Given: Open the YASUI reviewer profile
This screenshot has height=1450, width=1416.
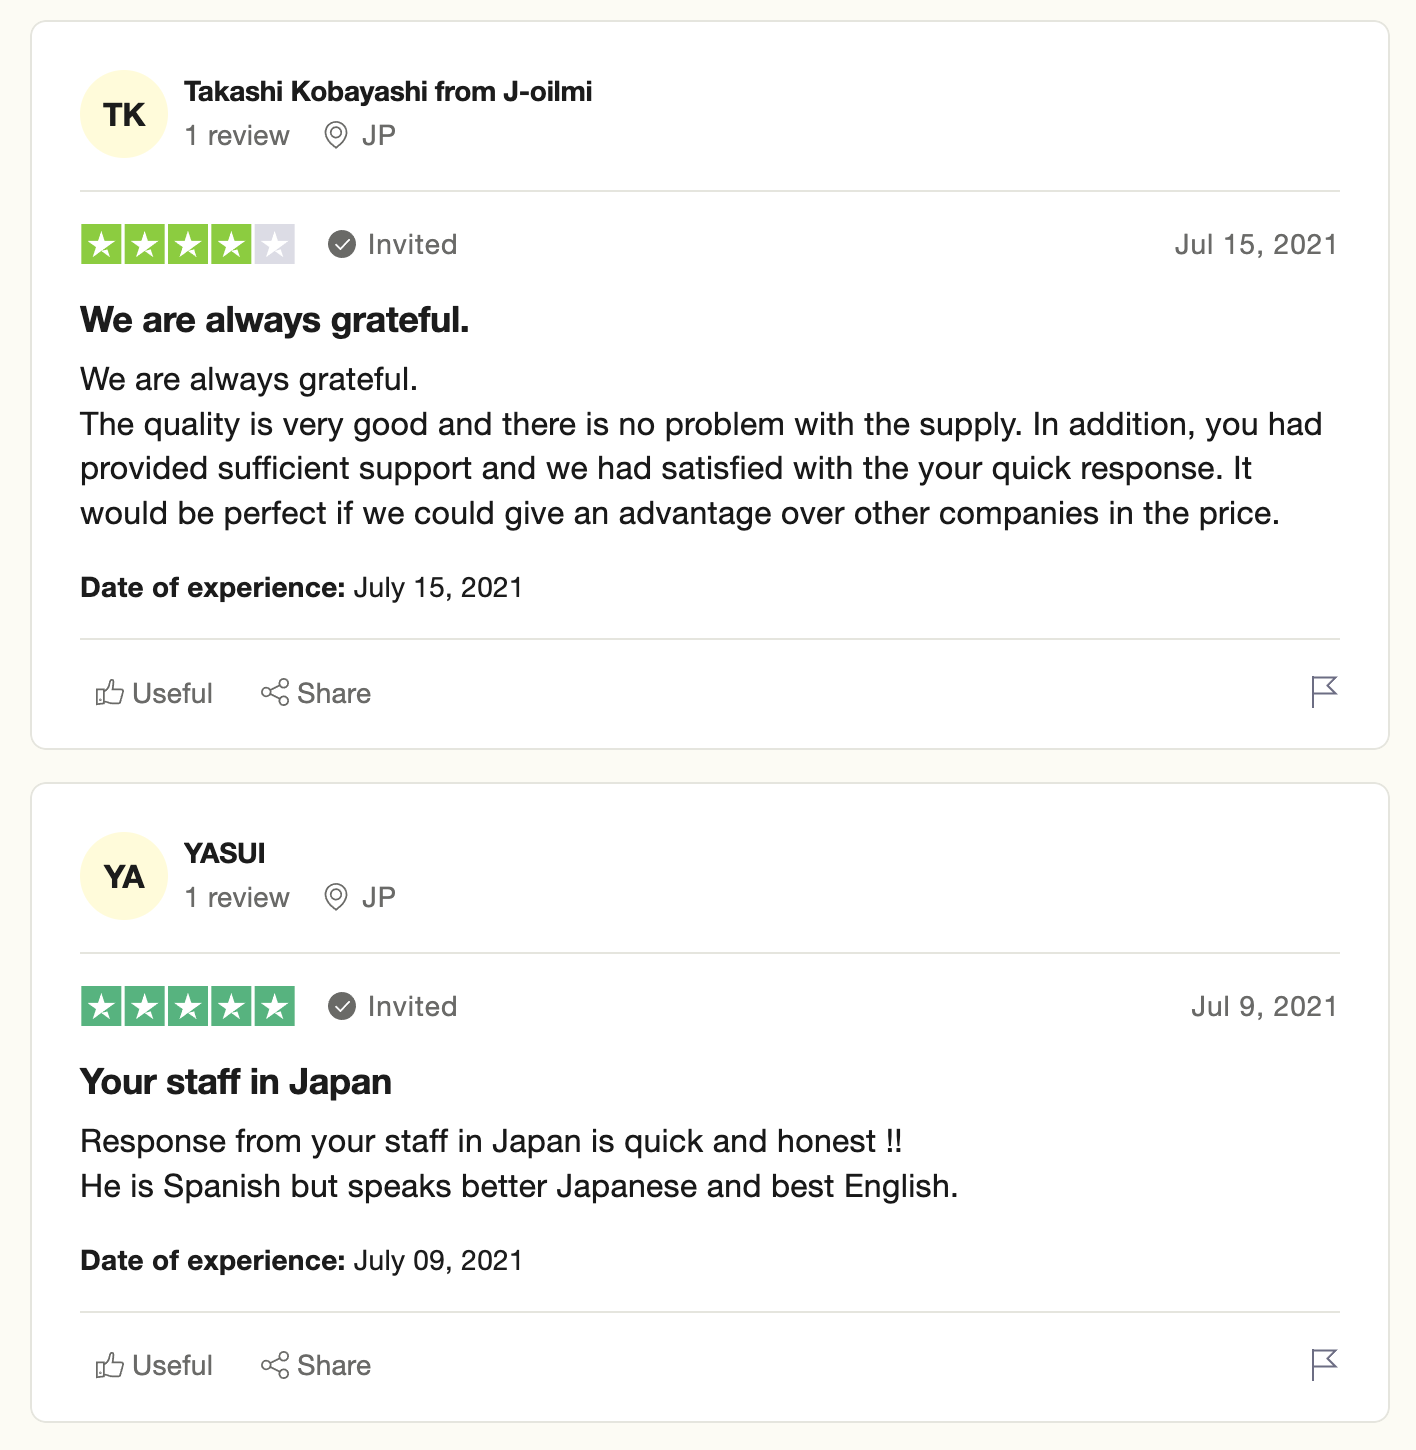Looking at the screenshot, I should point(225,854).
